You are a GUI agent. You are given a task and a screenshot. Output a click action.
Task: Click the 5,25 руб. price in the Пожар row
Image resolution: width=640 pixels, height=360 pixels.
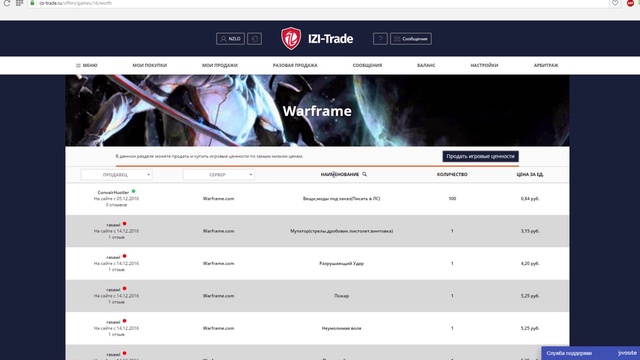click(x=530, y=296)
